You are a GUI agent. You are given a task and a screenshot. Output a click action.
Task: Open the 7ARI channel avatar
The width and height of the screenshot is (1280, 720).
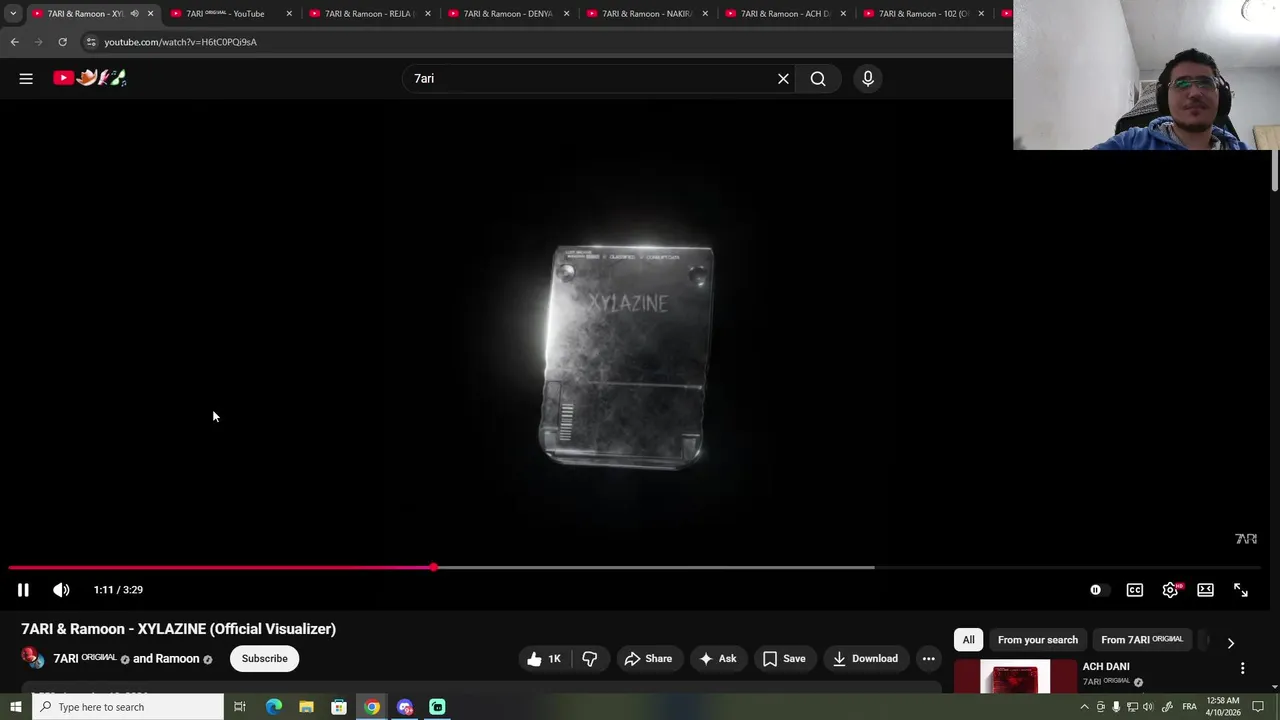[33, 658]
